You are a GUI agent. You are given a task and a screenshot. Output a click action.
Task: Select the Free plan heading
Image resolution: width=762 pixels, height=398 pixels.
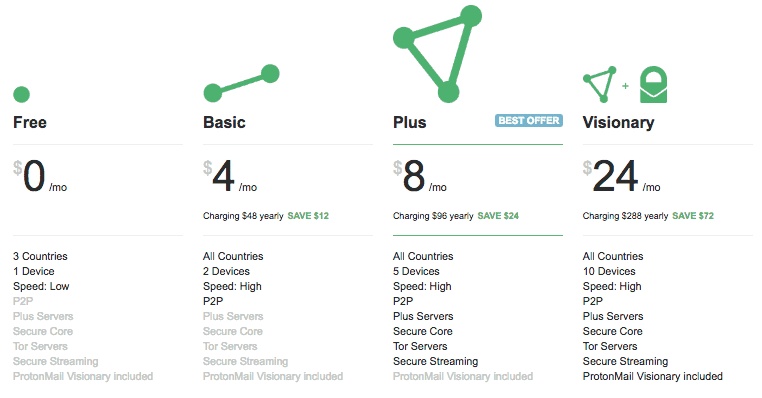[30, 122]
